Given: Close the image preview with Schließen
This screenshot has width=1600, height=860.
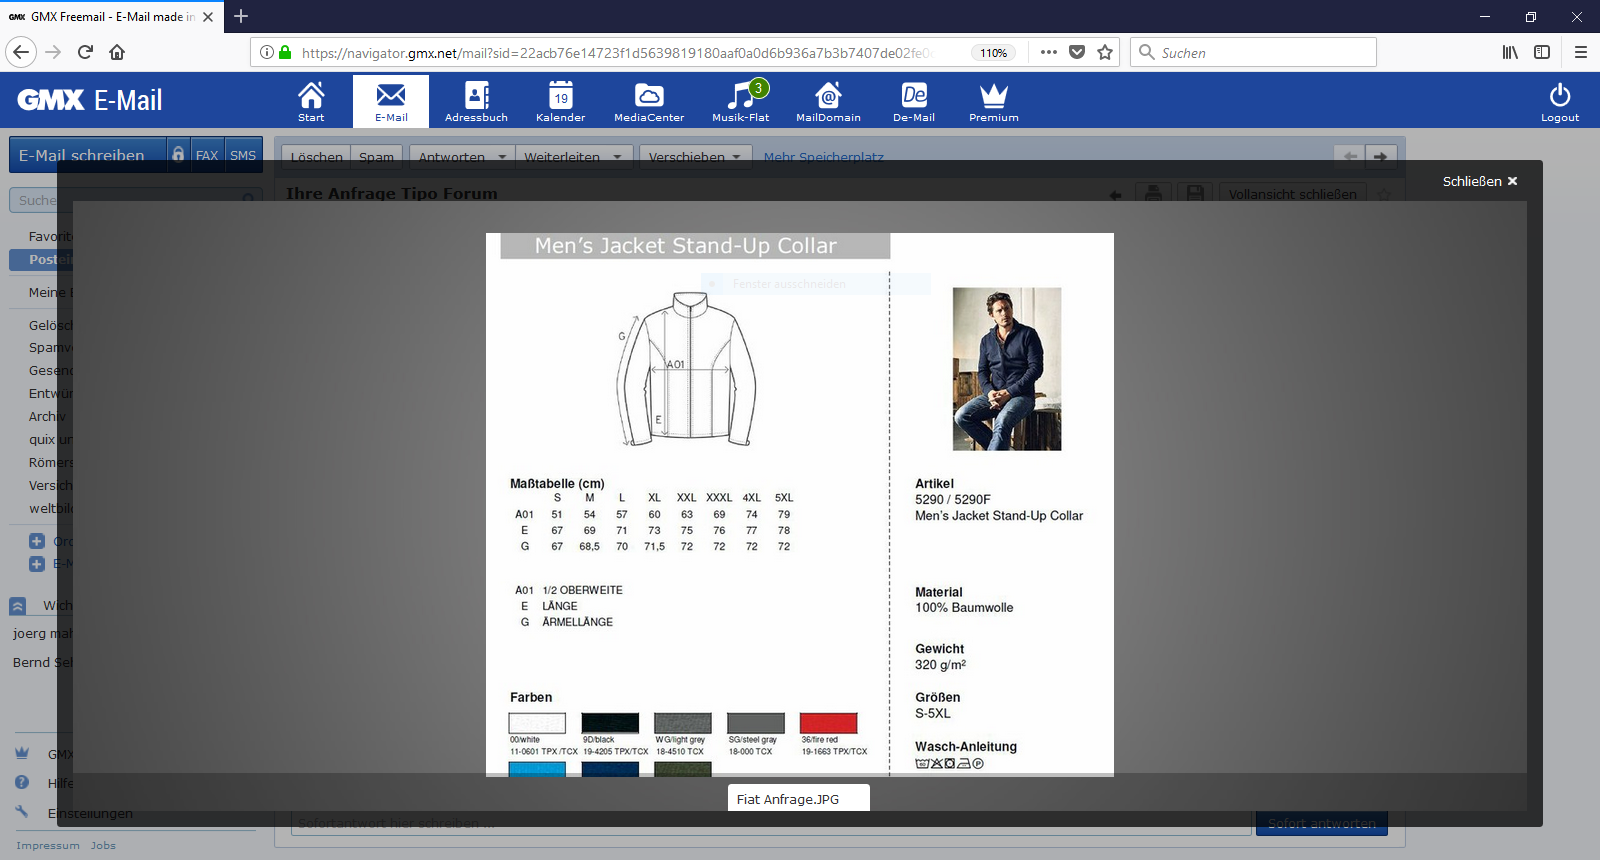Looking at the screenshot, I should [x=1479, y=181].
